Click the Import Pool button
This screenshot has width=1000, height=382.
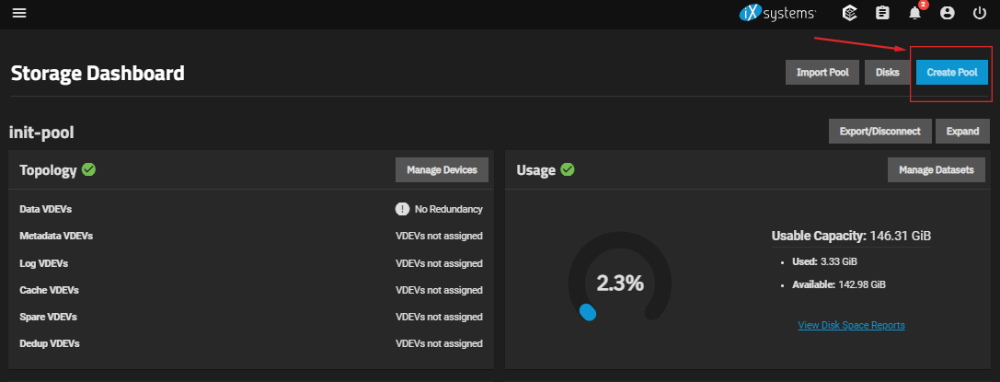coord(823,72)
